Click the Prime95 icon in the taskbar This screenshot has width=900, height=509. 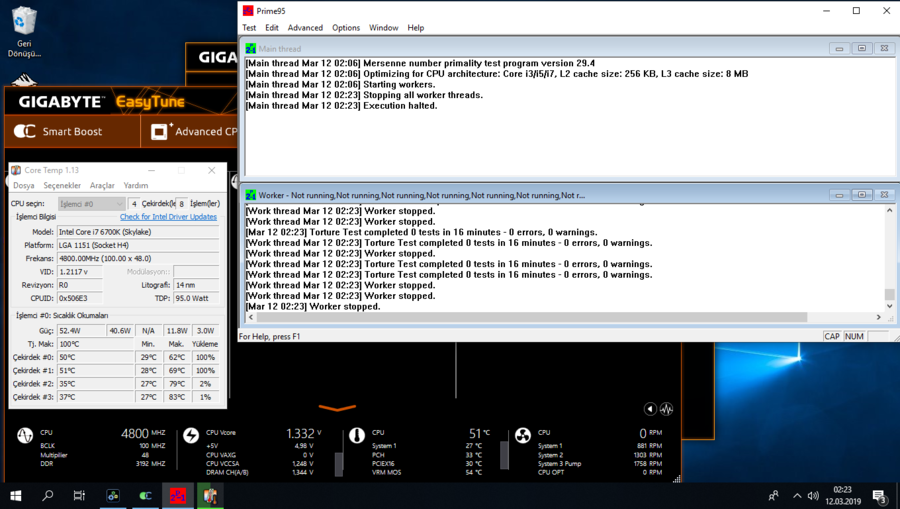[x=177, y=495]
